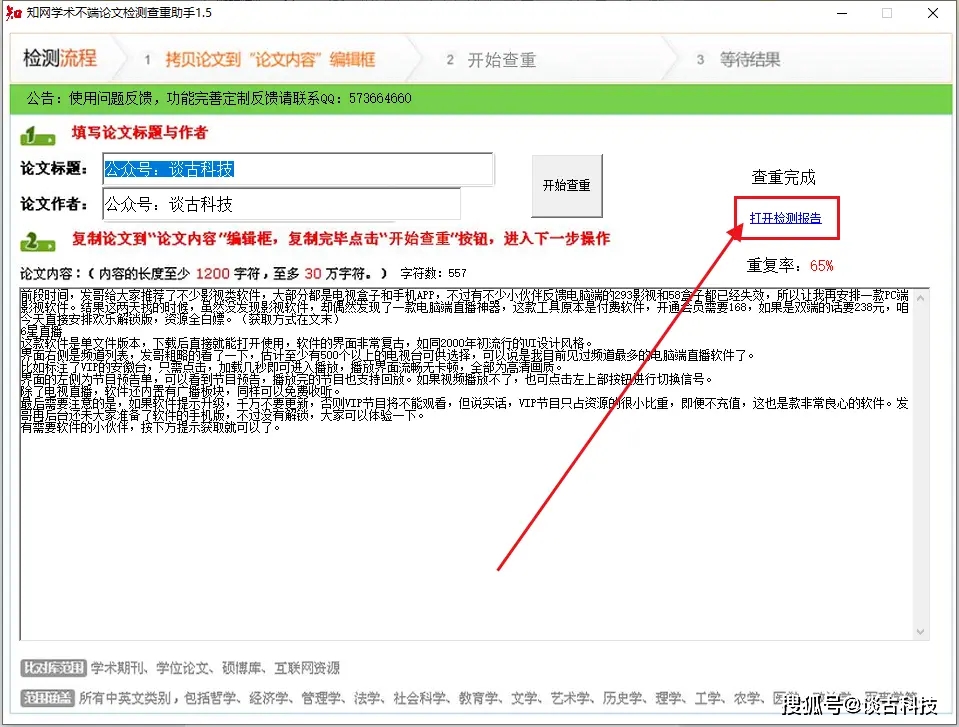The image size is (959, 727).
Task: Click the green step 2 icon
Action: [37, 242]
